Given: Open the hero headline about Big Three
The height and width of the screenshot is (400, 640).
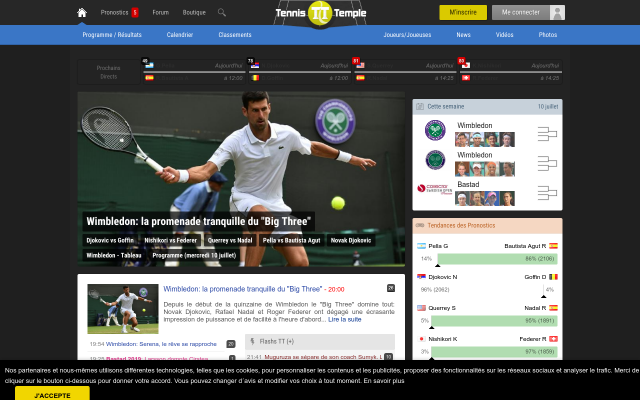Looking at the screenshot, I should click(199, 222).
